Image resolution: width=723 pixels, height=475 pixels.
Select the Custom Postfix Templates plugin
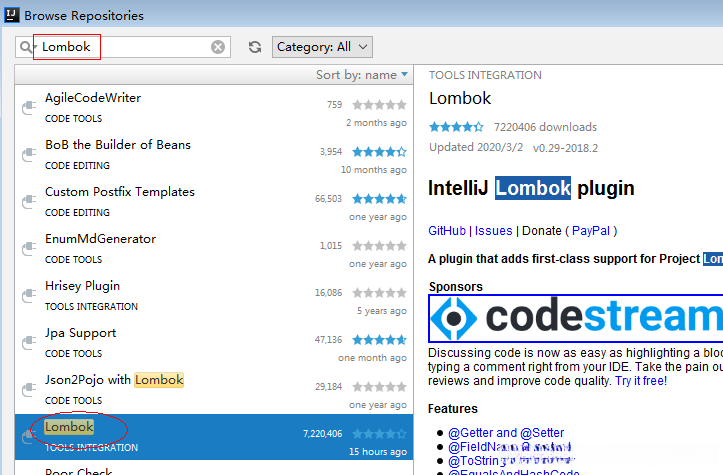[x=214, y=202]
